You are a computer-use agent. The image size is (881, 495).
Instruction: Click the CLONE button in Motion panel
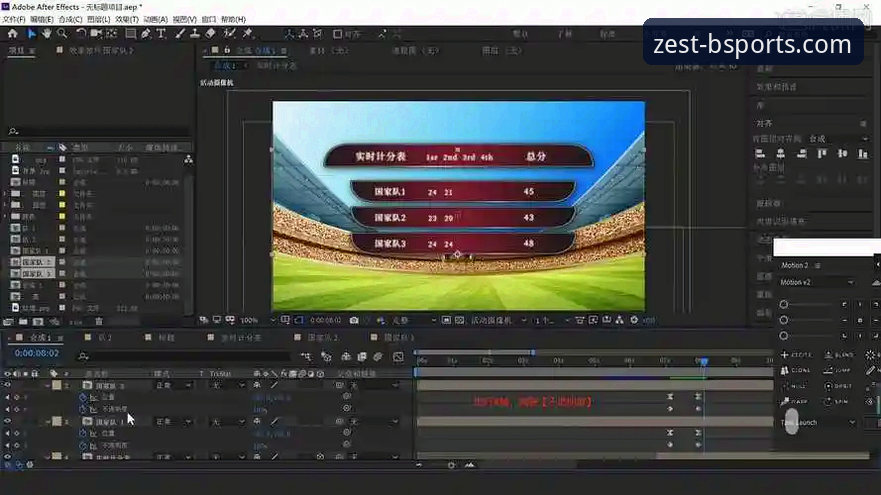tap(796, 370)
